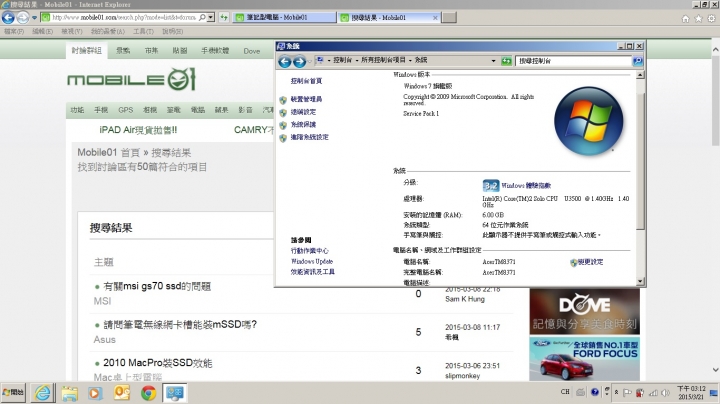The image size is (720, 404).
Task: Open IE Tools gear icon
Action: coord(711,18)
